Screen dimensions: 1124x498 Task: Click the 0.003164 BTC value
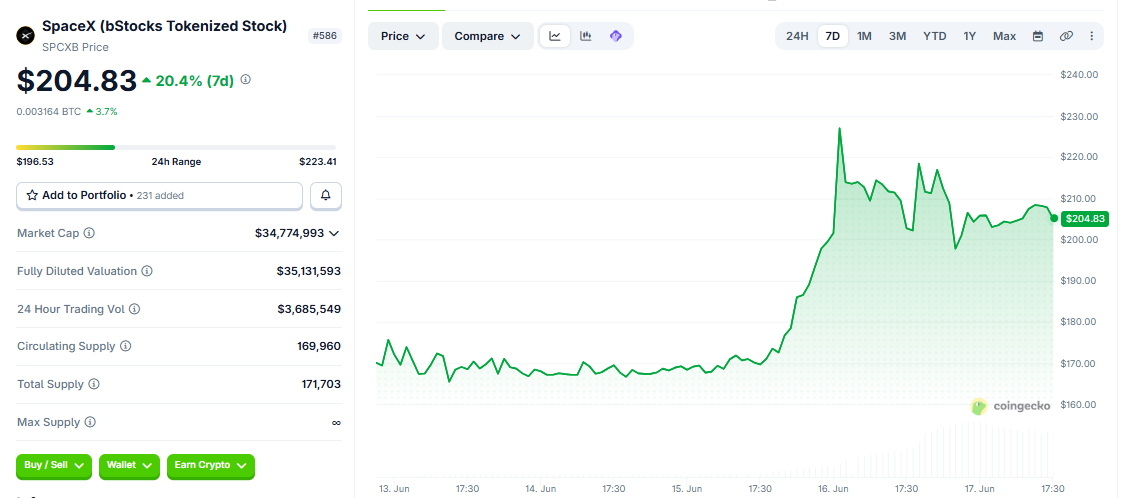[49, 112]
